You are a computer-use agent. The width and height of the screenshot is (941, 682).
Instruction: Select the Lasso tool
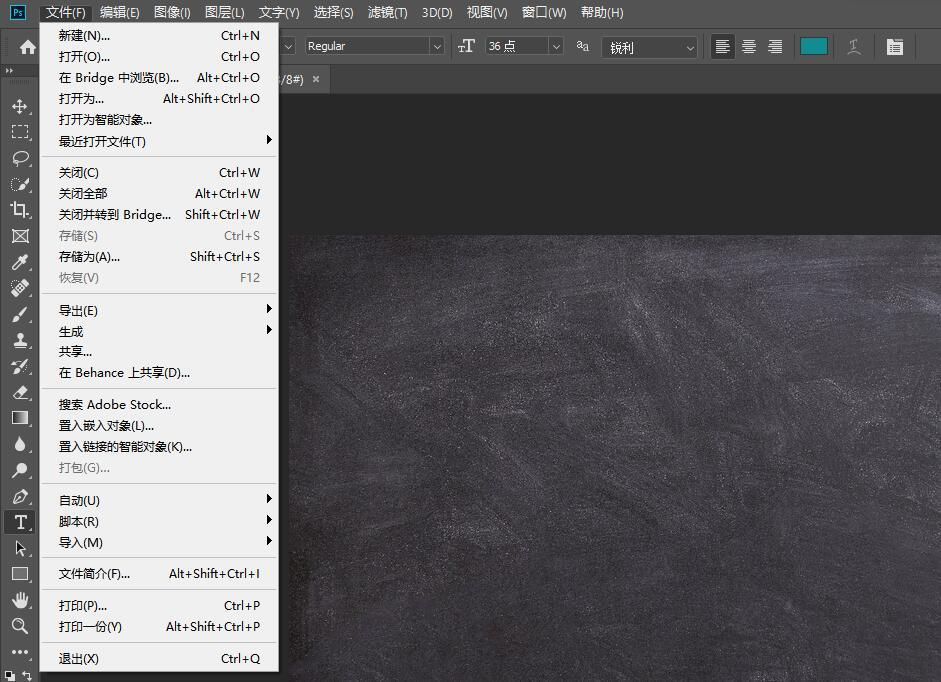[x=20, y=158]
